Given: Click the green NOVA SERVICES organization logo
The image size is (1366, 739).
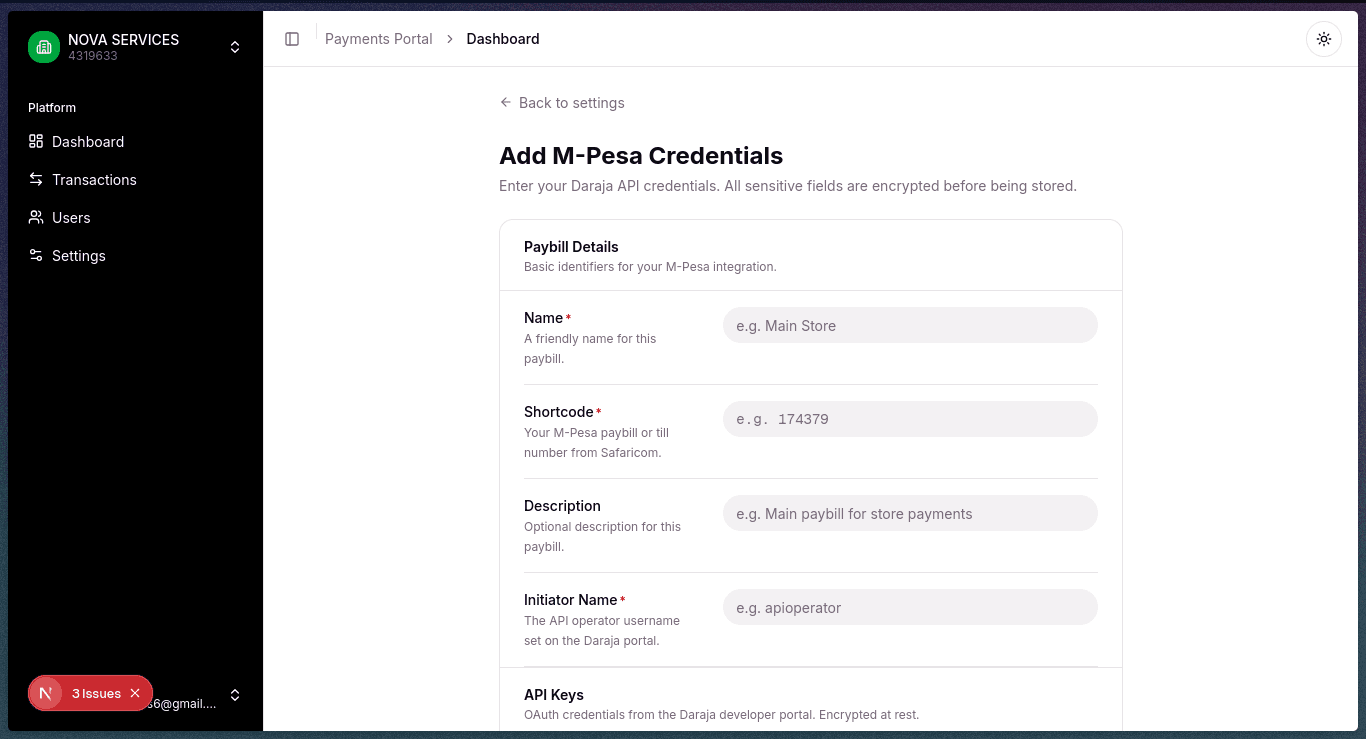Looking at the screenshot, I should point(44,47).
